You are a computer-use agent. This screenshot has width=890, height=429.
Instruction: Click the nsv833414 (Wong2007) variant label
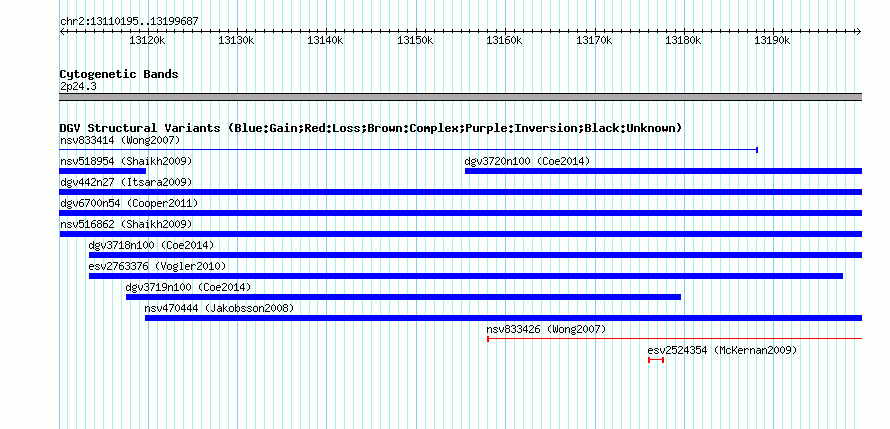coord(120,140)
